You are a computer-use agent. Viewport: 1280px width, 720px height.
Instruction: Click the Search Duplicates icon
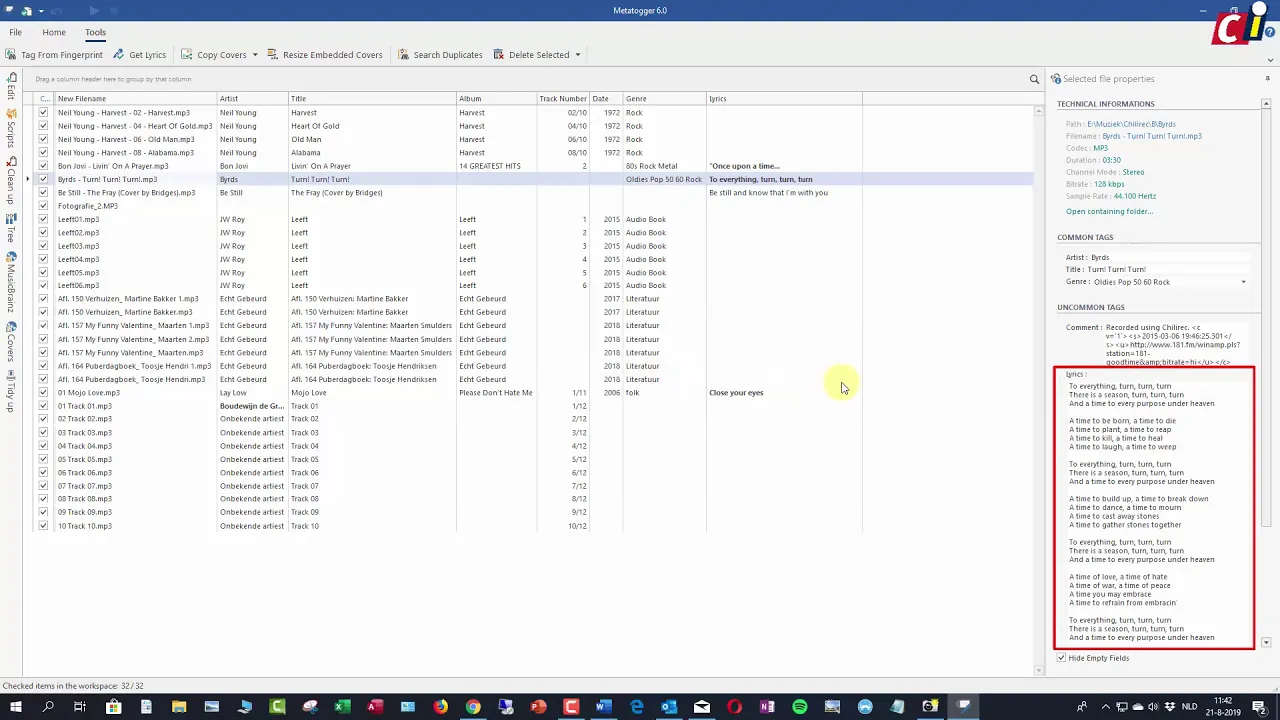pyautogui.click(x=404, y=55)
